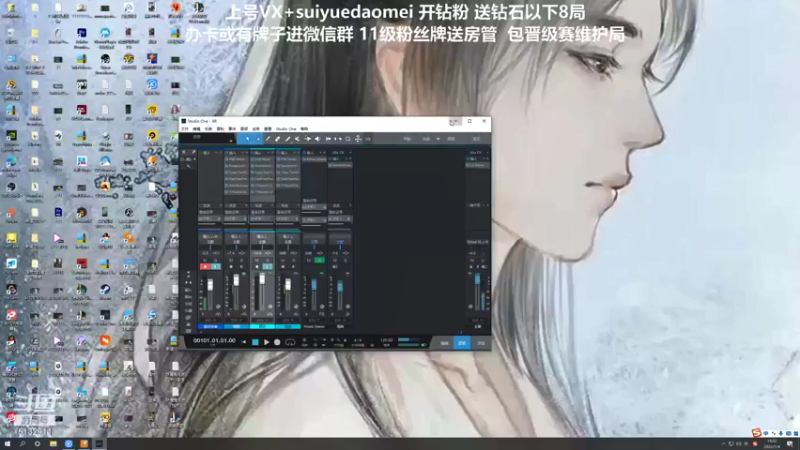Click the IQ button in the toolbar

tap(368, 138)
